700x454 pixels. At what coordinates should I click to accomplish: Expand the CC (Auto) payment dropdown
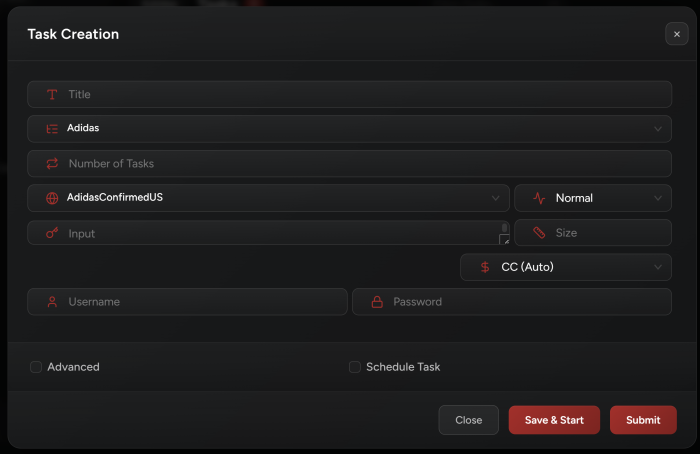tap(566, 267)
